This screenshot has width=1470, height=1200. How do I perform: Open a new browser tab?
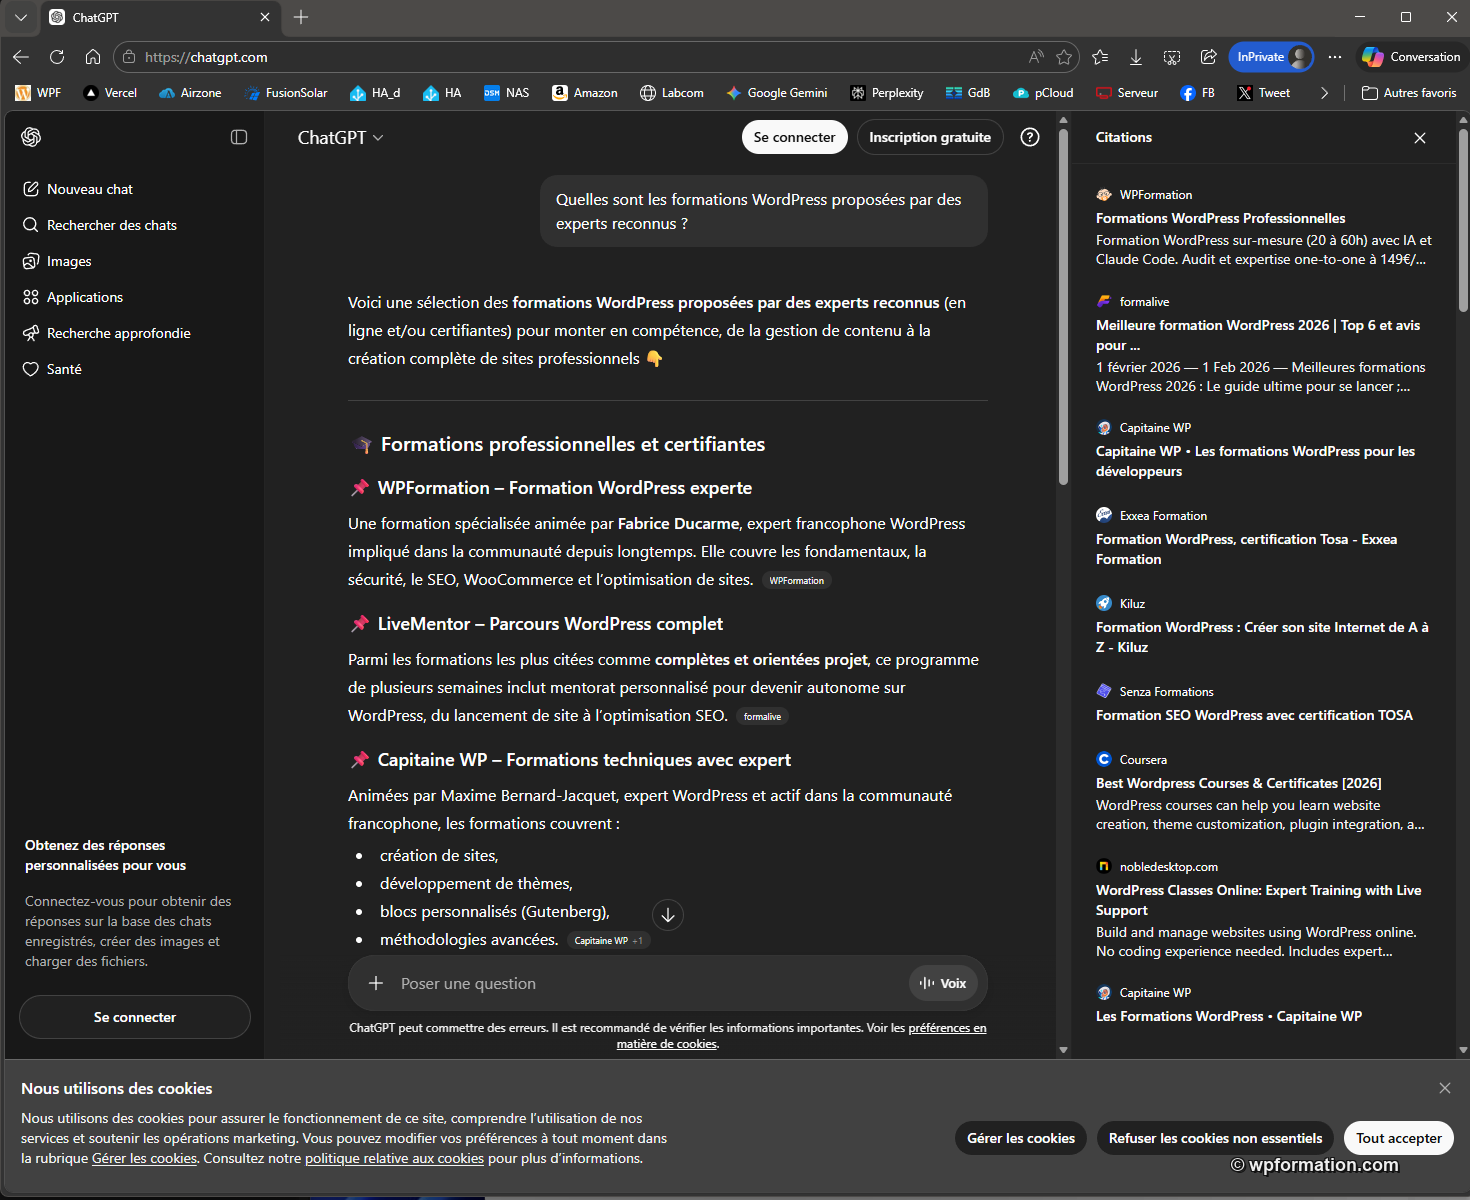click(x=301, y=17)
